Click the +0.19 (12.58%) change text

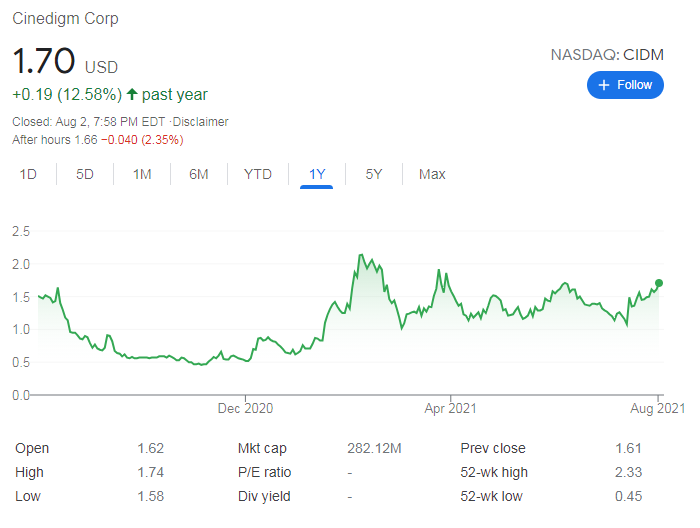coord(67,95)
